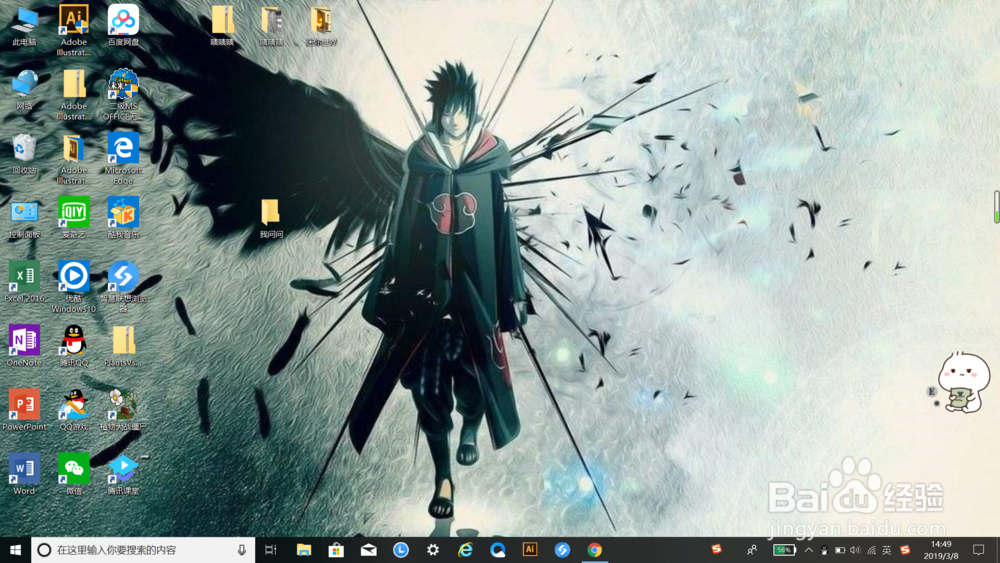Select the 二级MS OFFICE shortcut icon

click(x=123, y=94)
